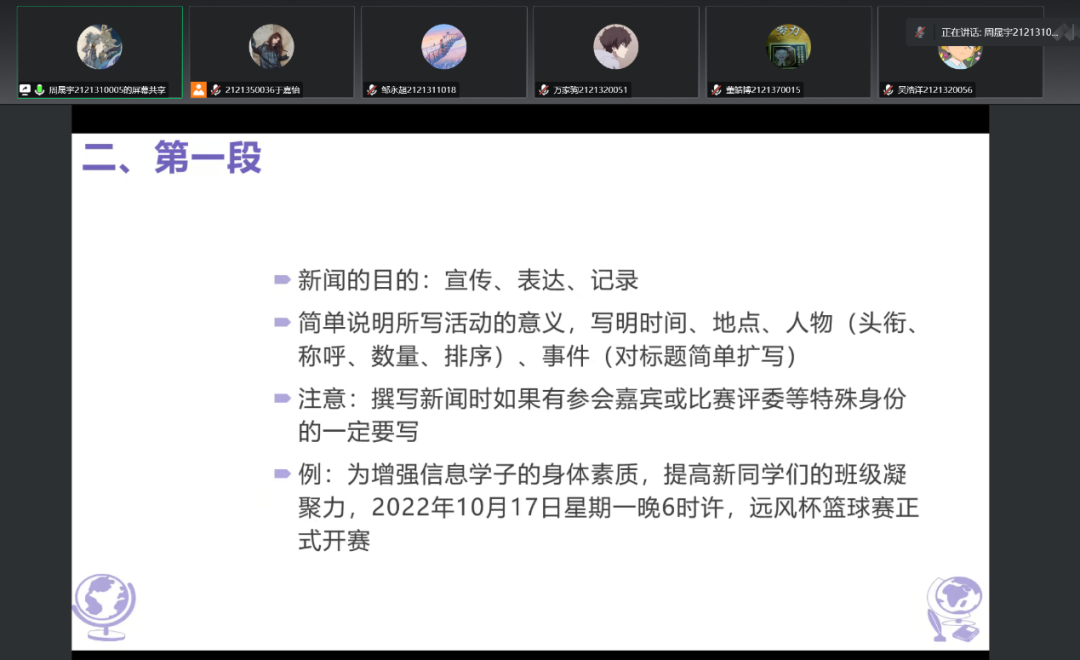1080x660 pixels.
Task: Click the green microphone icon beside 周晟宇
Action: (x=40, y=90)
